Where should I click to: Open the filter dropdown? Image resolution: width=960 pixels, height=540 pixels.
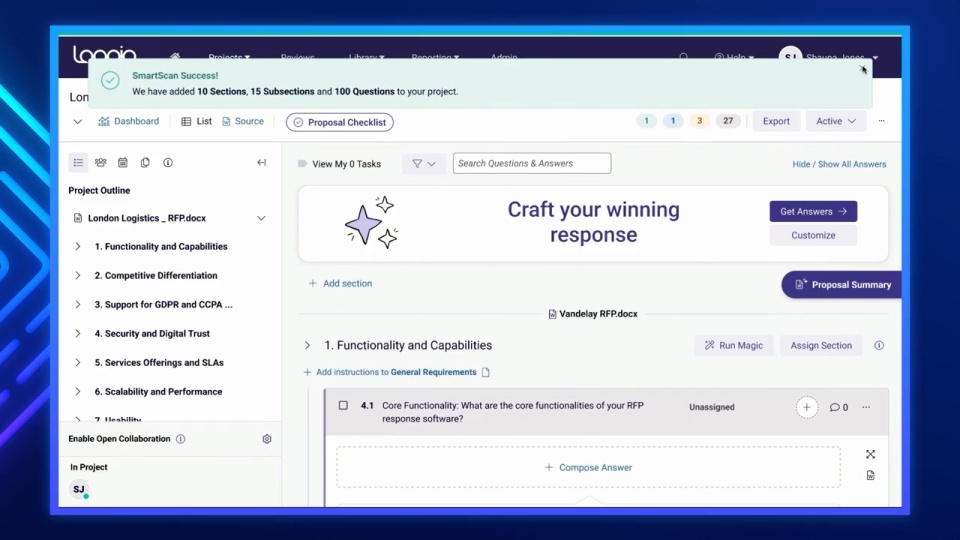coord(424,163)
